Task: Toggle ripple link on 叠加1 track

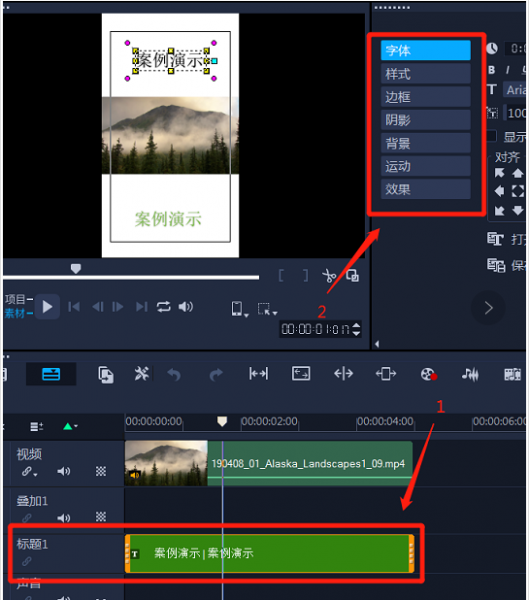Action: [27, 518]
